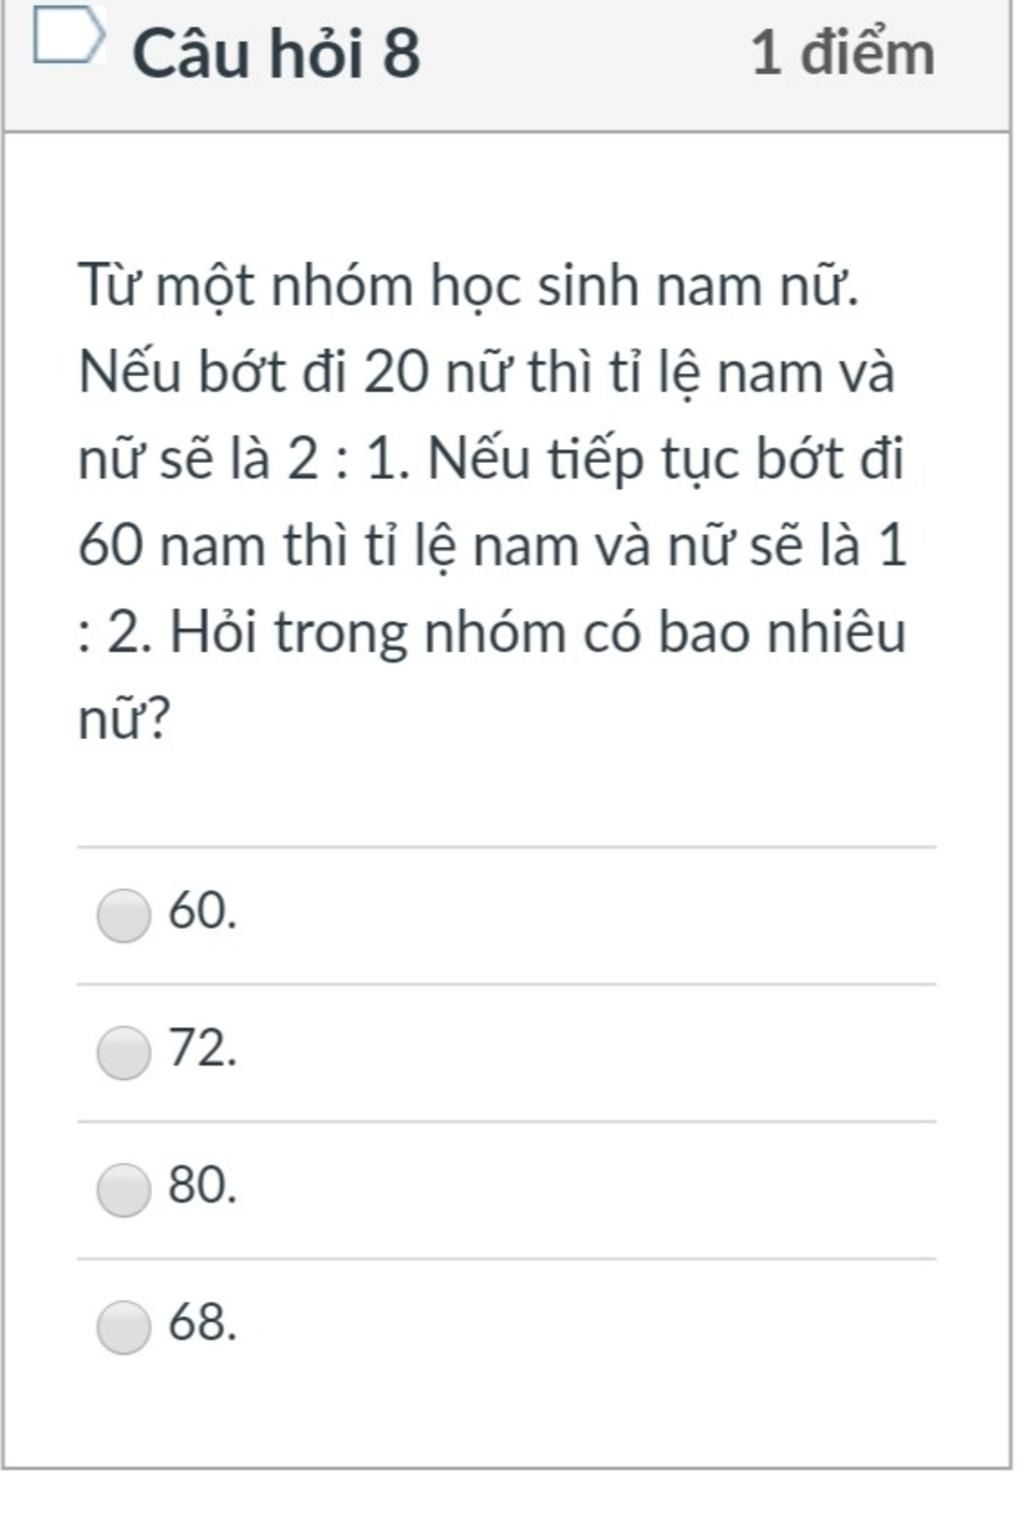The width and height of the screenshot is (1024, 1519).
Task: Click the line "Hỏi trong nhóm có bao nhiêu"
Action: point(538,633)
